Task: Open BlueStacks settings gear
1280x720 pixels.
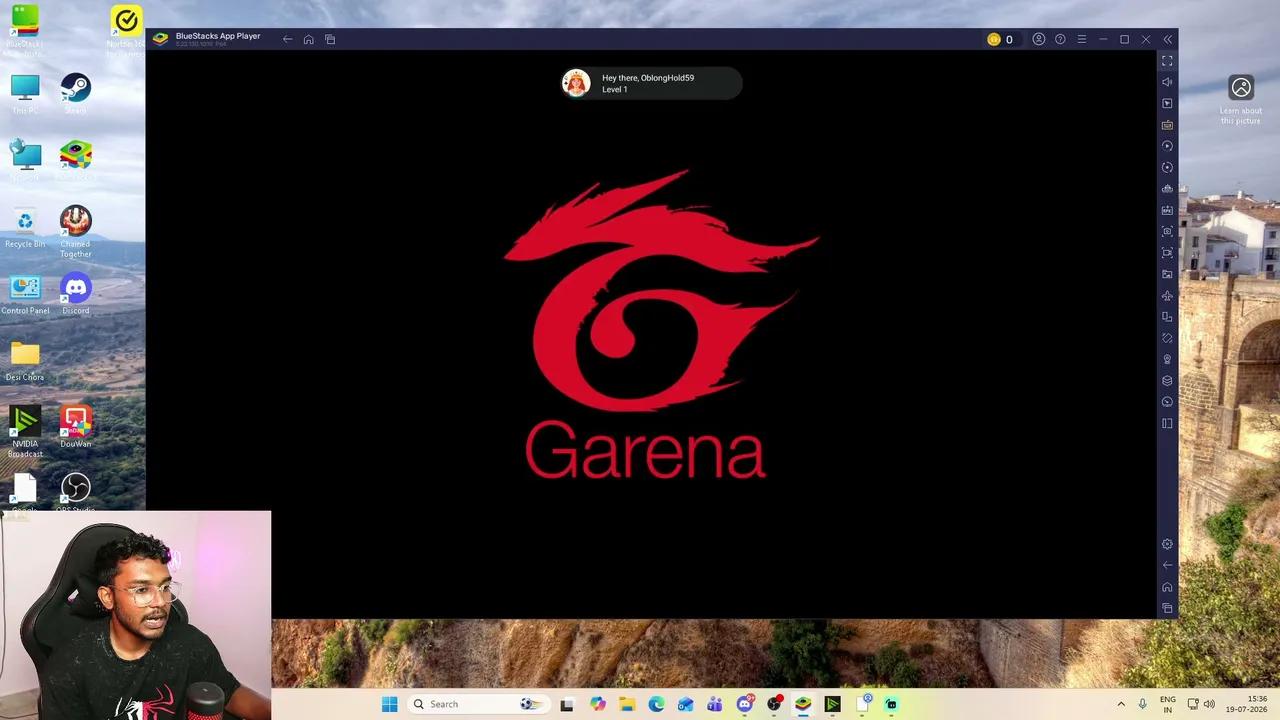Action: [x=1167, y=544]
